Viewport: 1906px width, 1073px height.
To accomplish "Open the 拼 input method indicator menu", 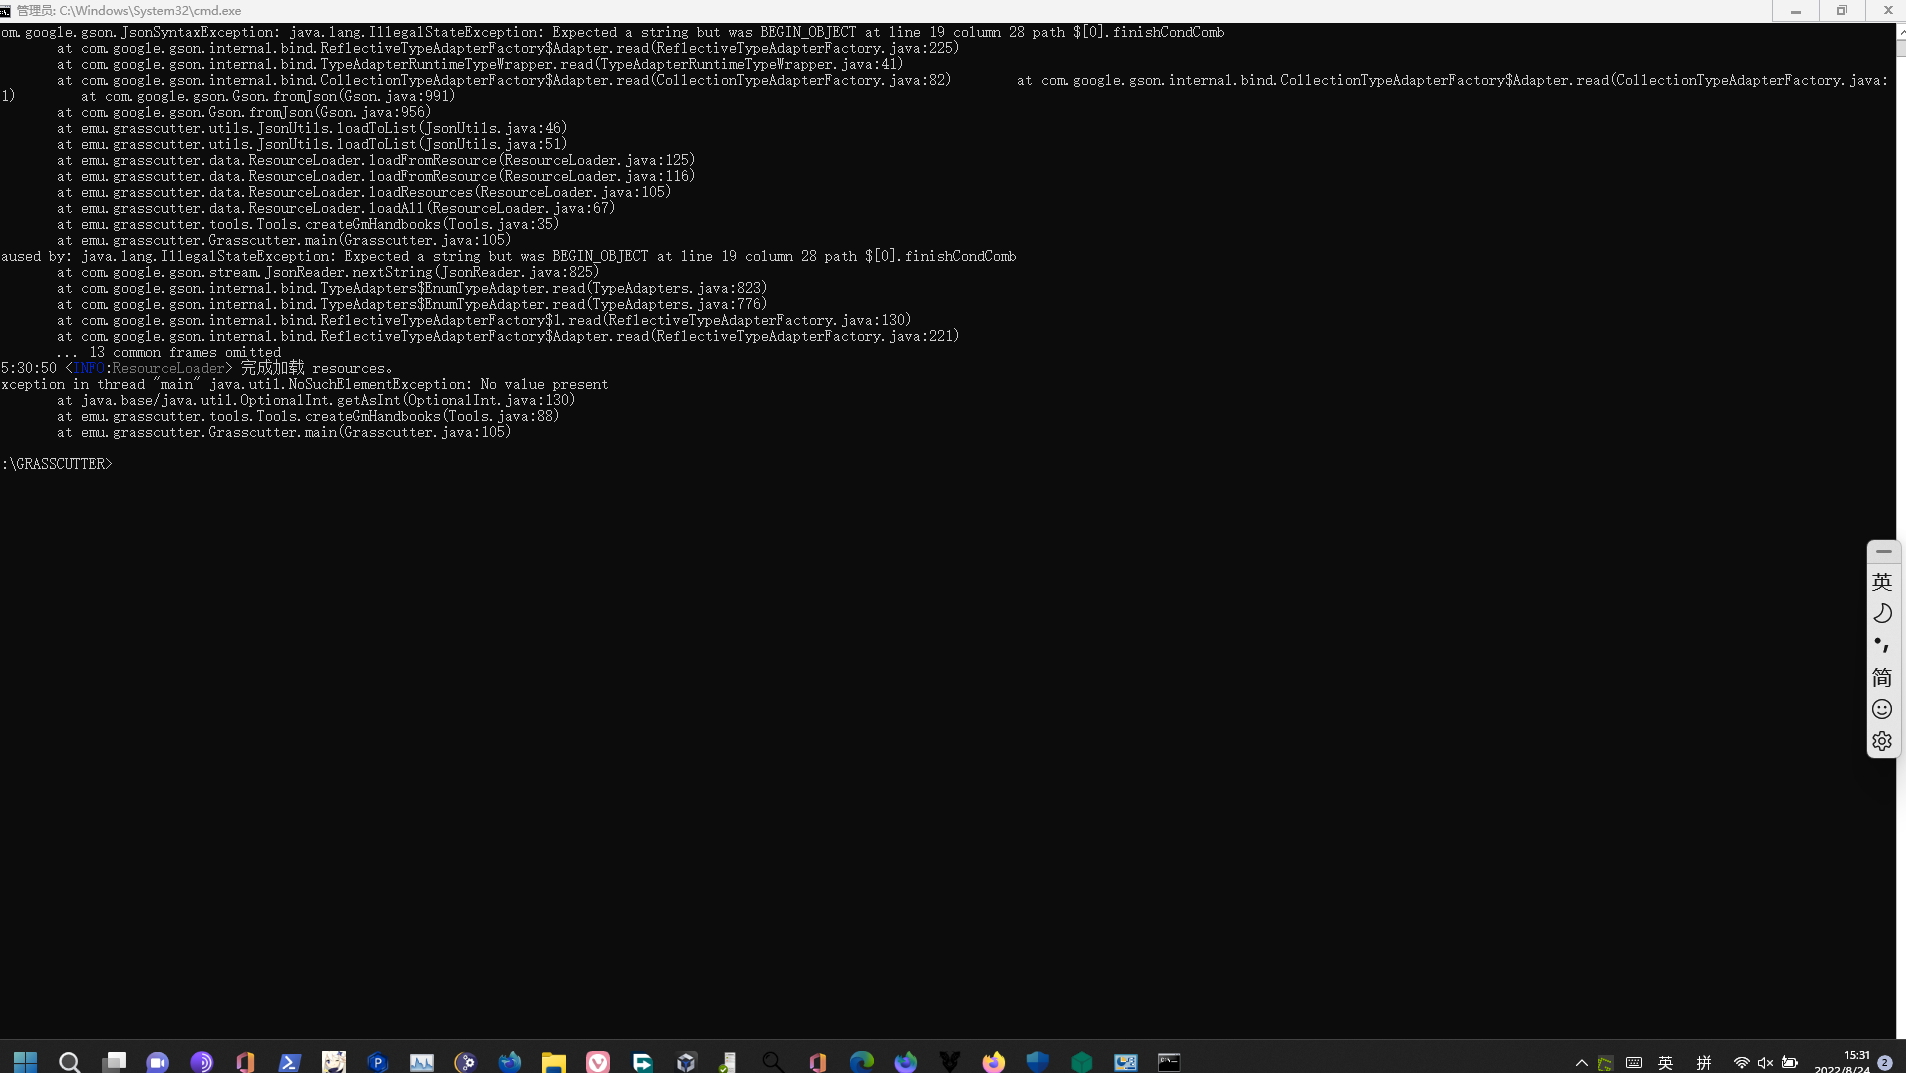I will tap(1707, 1061).
